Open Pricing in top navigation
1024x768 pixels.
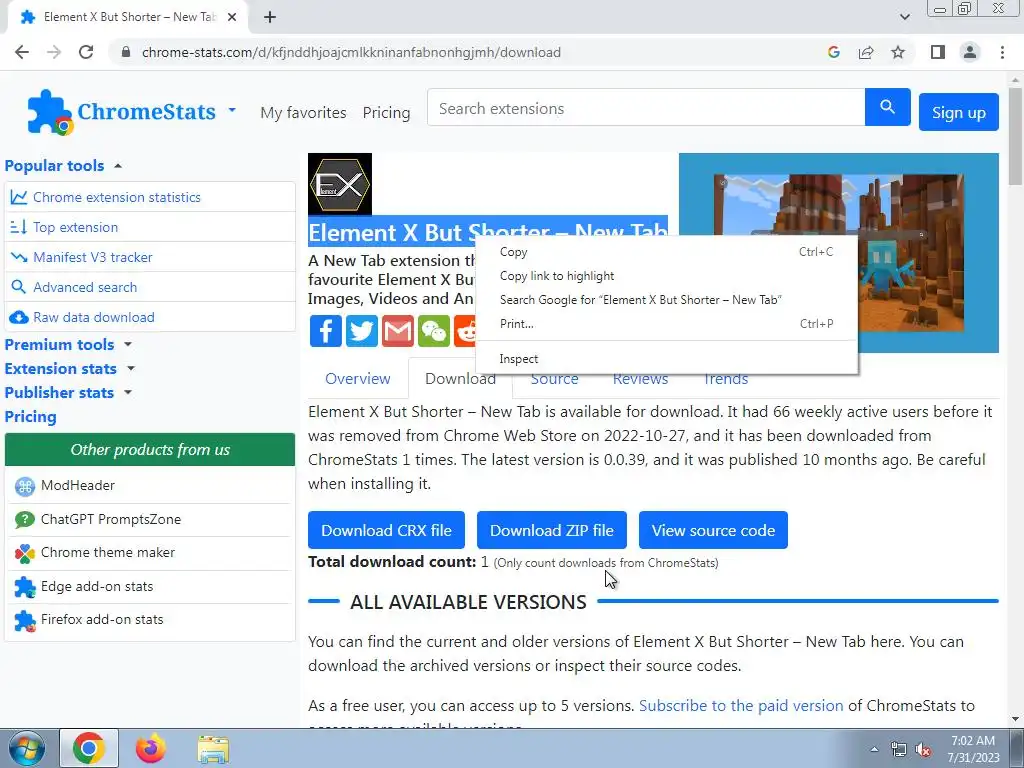(x=386, y=113)
